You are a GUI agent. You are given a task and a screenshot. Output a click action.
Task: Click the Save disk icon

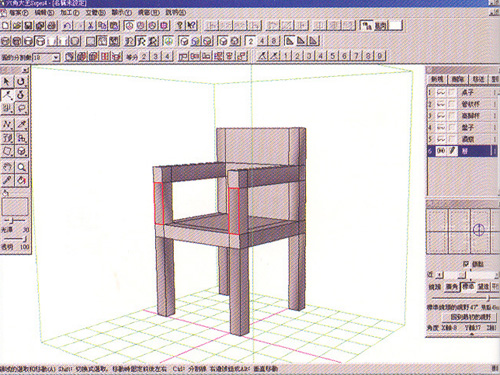click(29, 26)
